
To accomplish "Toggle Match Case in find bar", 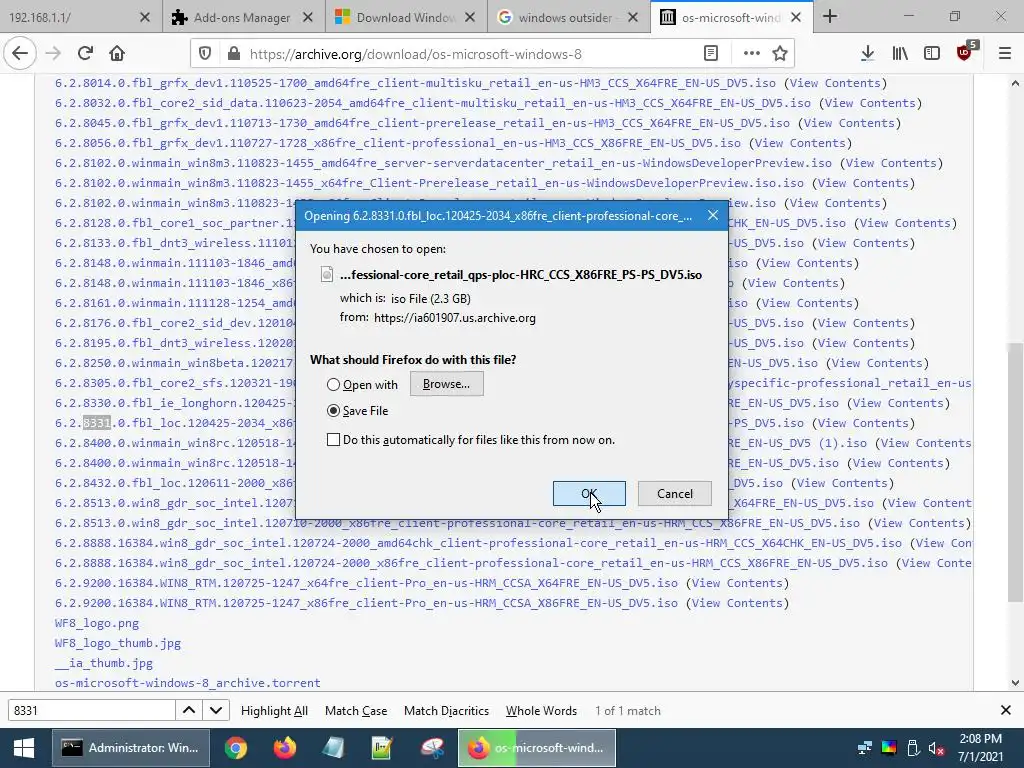I will pyautogui.click(x=356, y=711).
